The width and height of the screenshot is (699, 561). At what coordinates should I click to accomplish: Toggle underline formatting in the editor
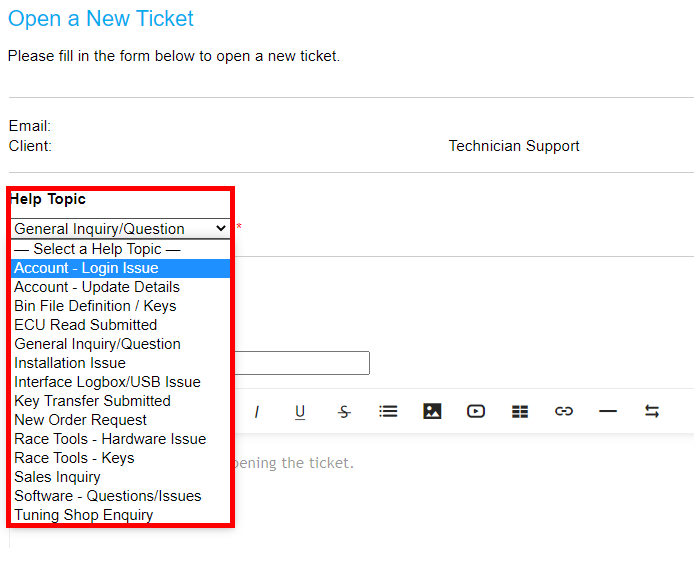(x=300, y=412)
